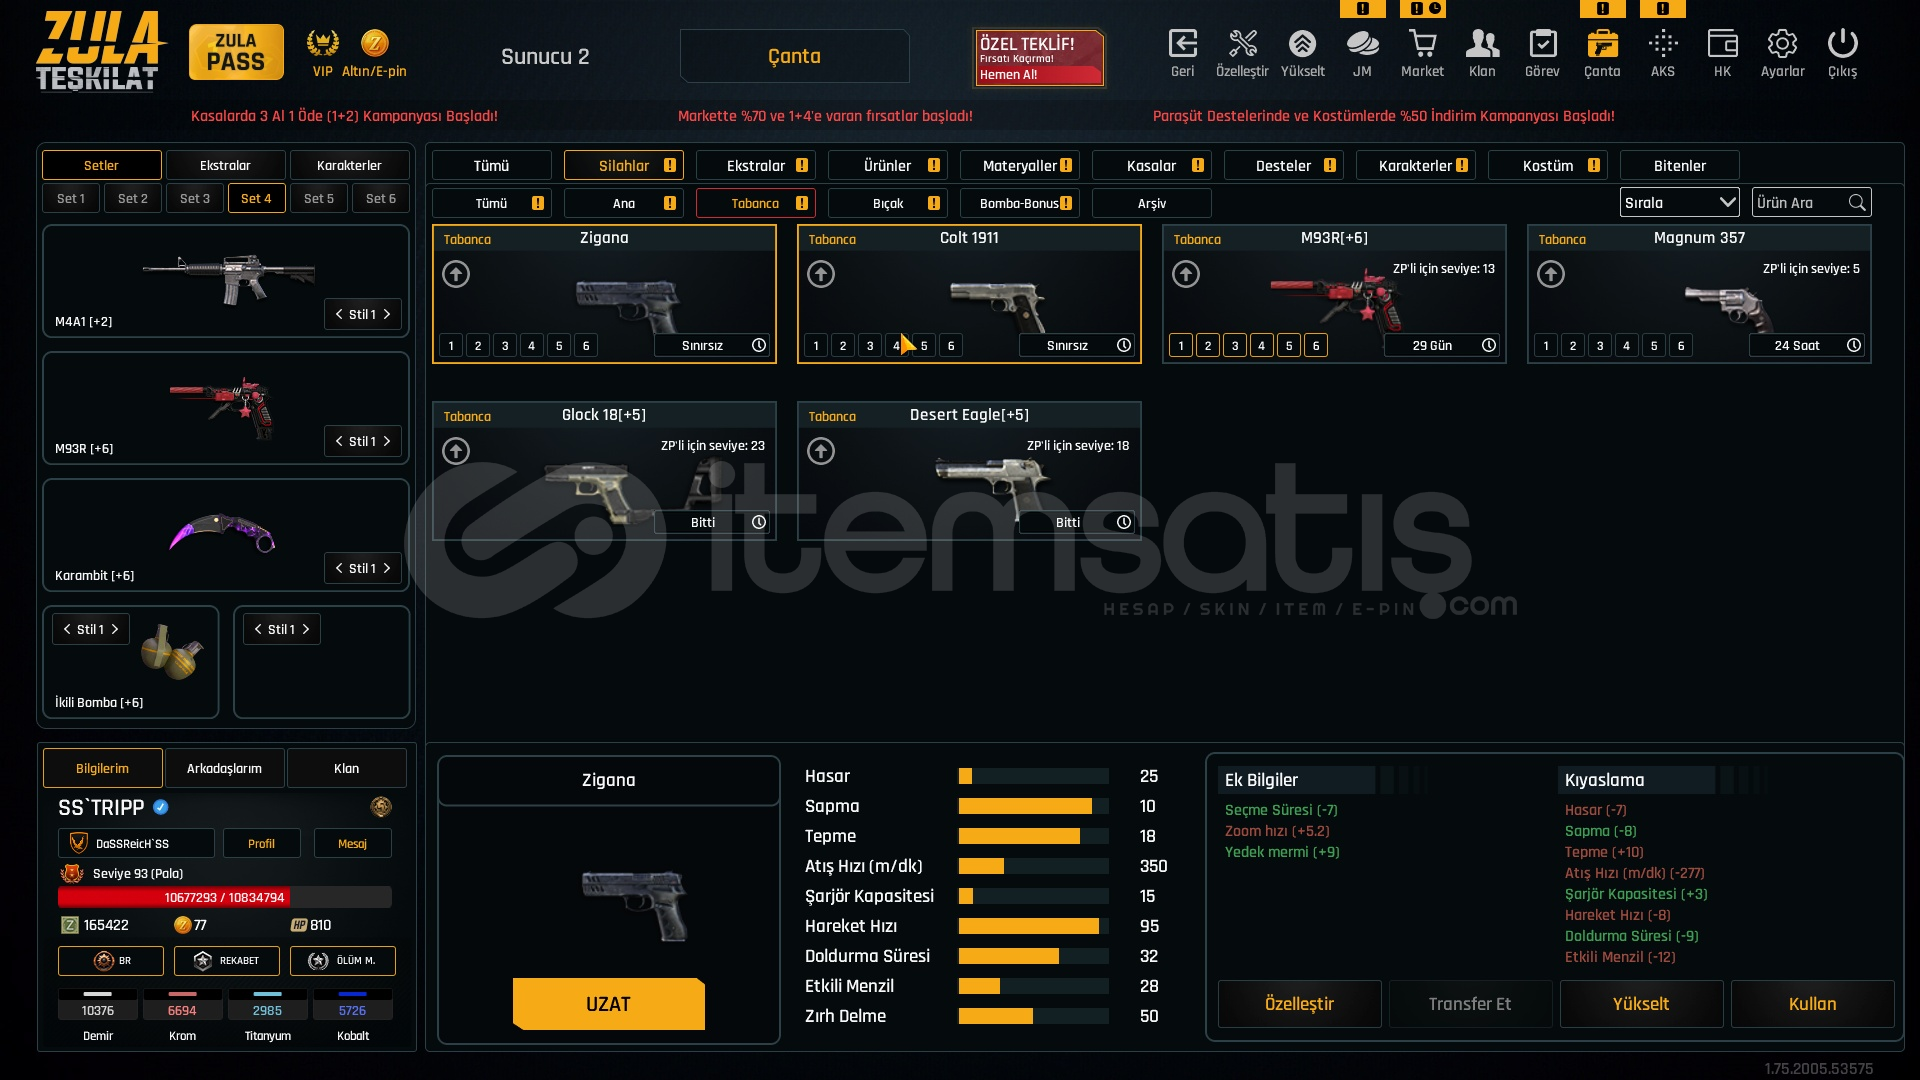Image resolution: width=1920 pixels, height=1080 pixels.
Task: Open the Altın/E-pin coin icon
Action: click(374, 43)
